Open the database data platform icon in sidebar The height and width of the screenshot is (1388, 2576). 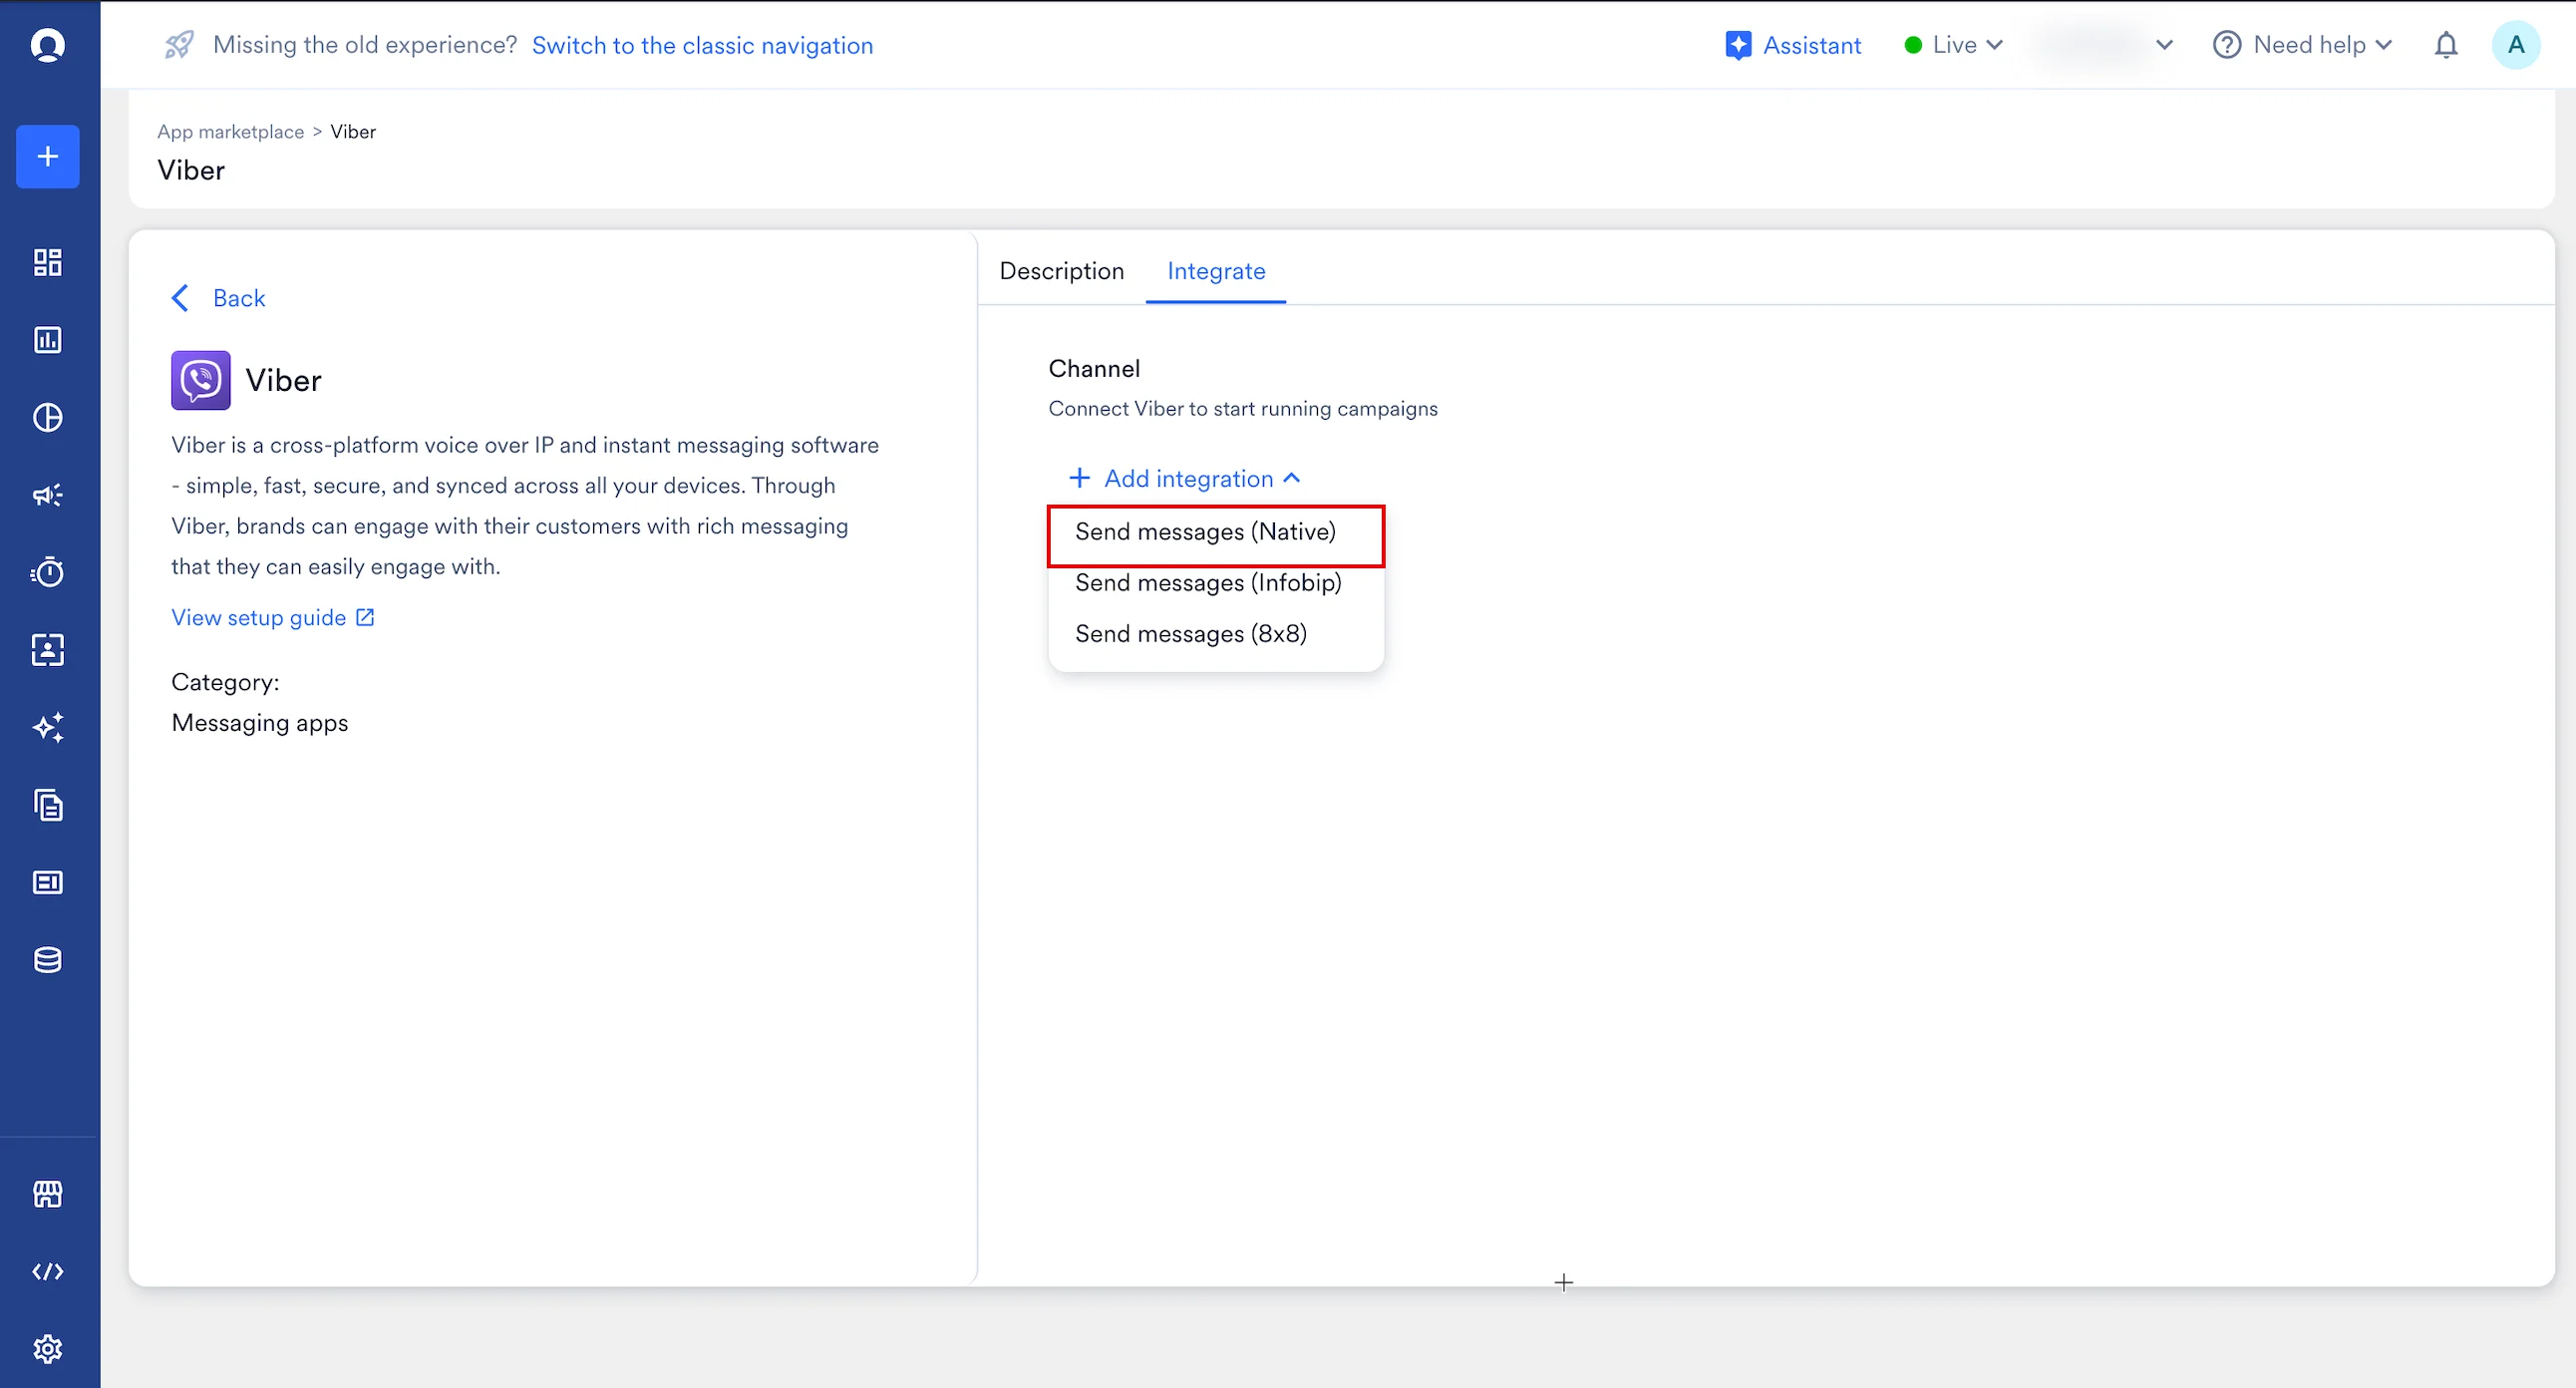48,960
